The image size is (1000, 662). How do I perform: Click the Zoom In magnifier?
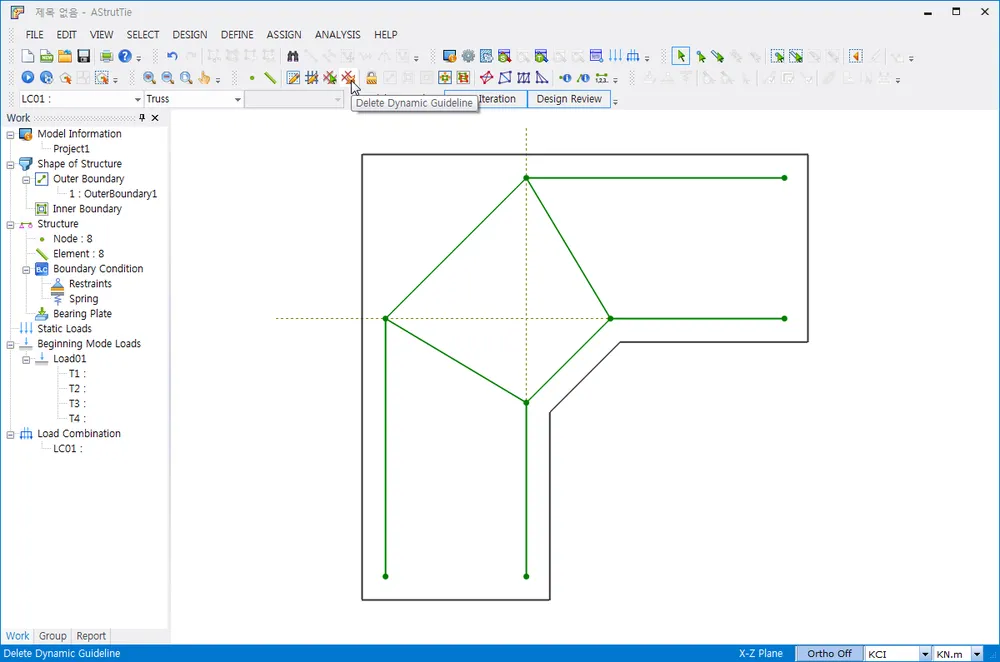coord(149,78)
